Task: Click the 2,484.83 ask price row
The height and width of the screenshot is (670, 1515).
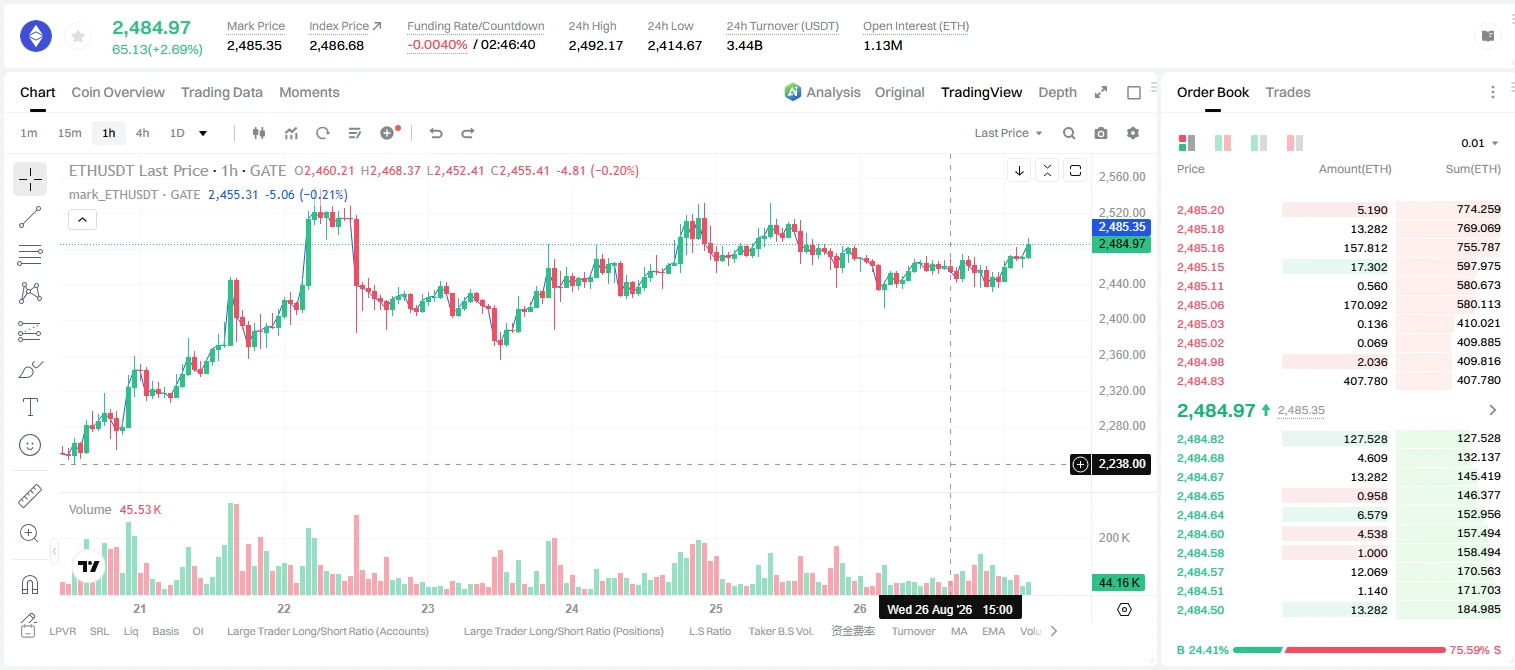Action: pyautogui.click(x=1339, y=381)
